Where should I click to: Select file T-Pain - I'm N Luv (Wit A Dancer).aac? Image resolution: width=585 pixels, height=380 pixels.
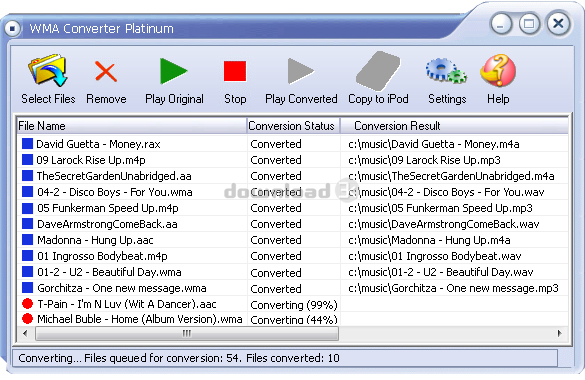(x=127, y=304)
